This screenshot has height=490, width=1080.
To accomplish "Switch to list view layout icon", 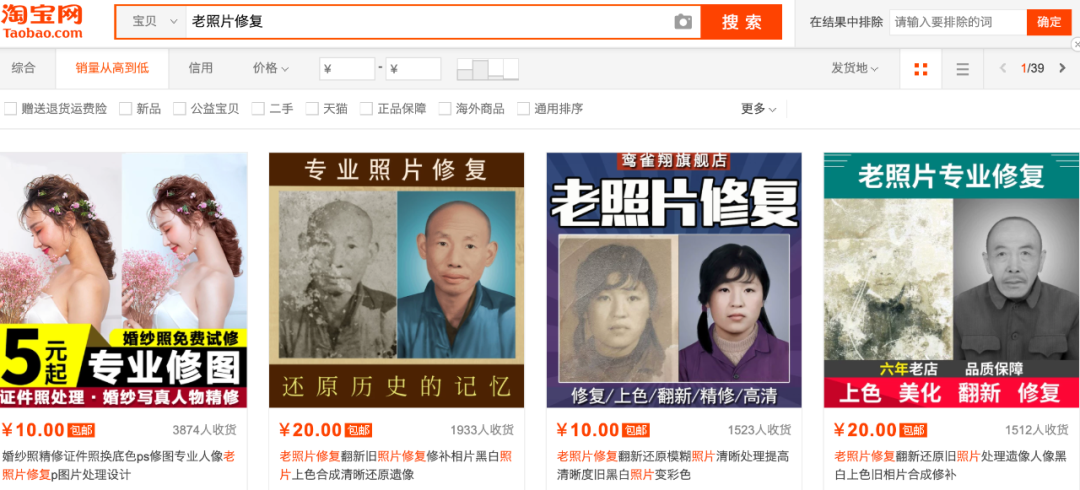I will point(962,69).
